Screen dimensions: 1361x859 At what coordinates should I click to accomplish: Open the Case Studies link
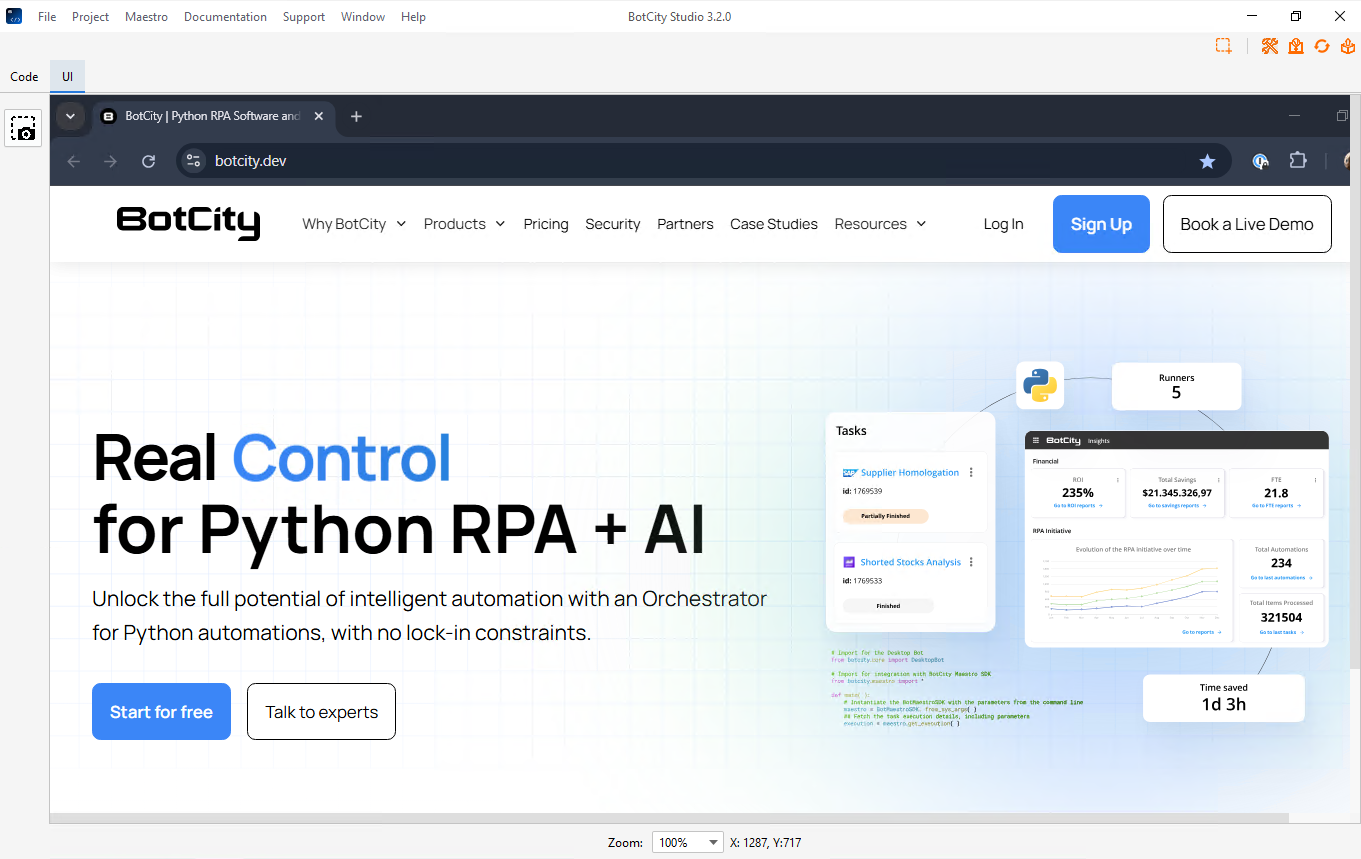[774, 224]
